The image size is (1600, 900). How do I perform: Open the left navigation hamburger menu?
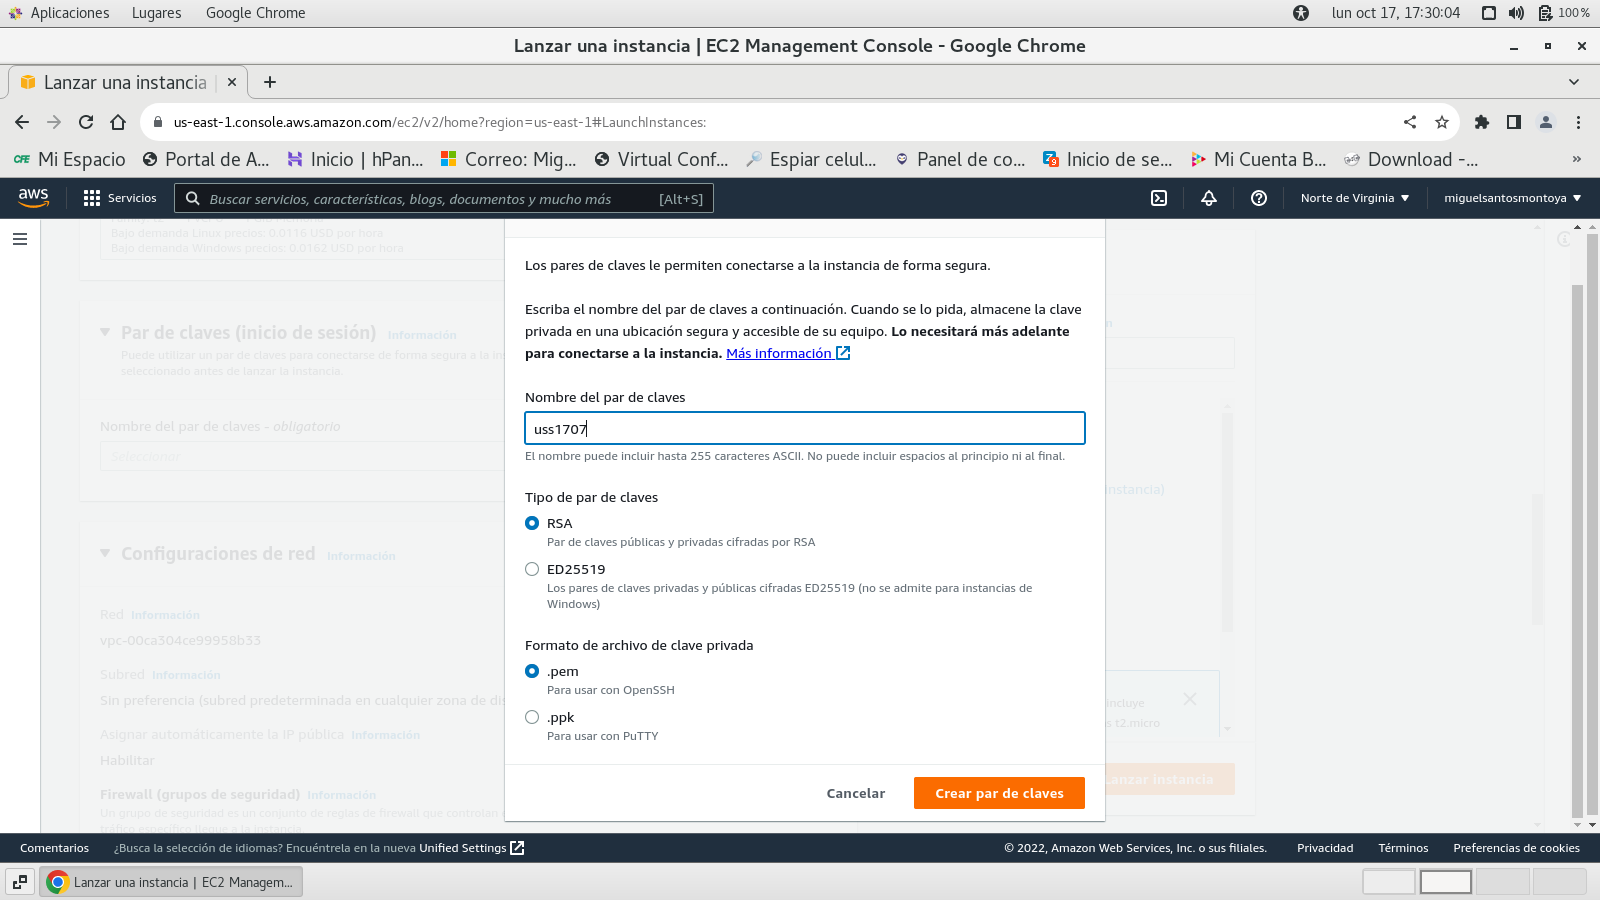point(20,239)
